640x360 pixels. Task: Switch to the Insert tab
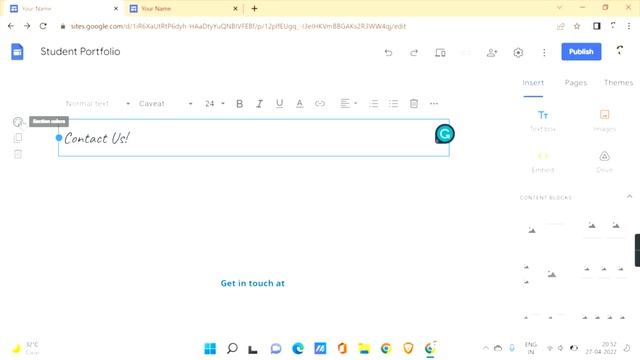tap(533, 83)
